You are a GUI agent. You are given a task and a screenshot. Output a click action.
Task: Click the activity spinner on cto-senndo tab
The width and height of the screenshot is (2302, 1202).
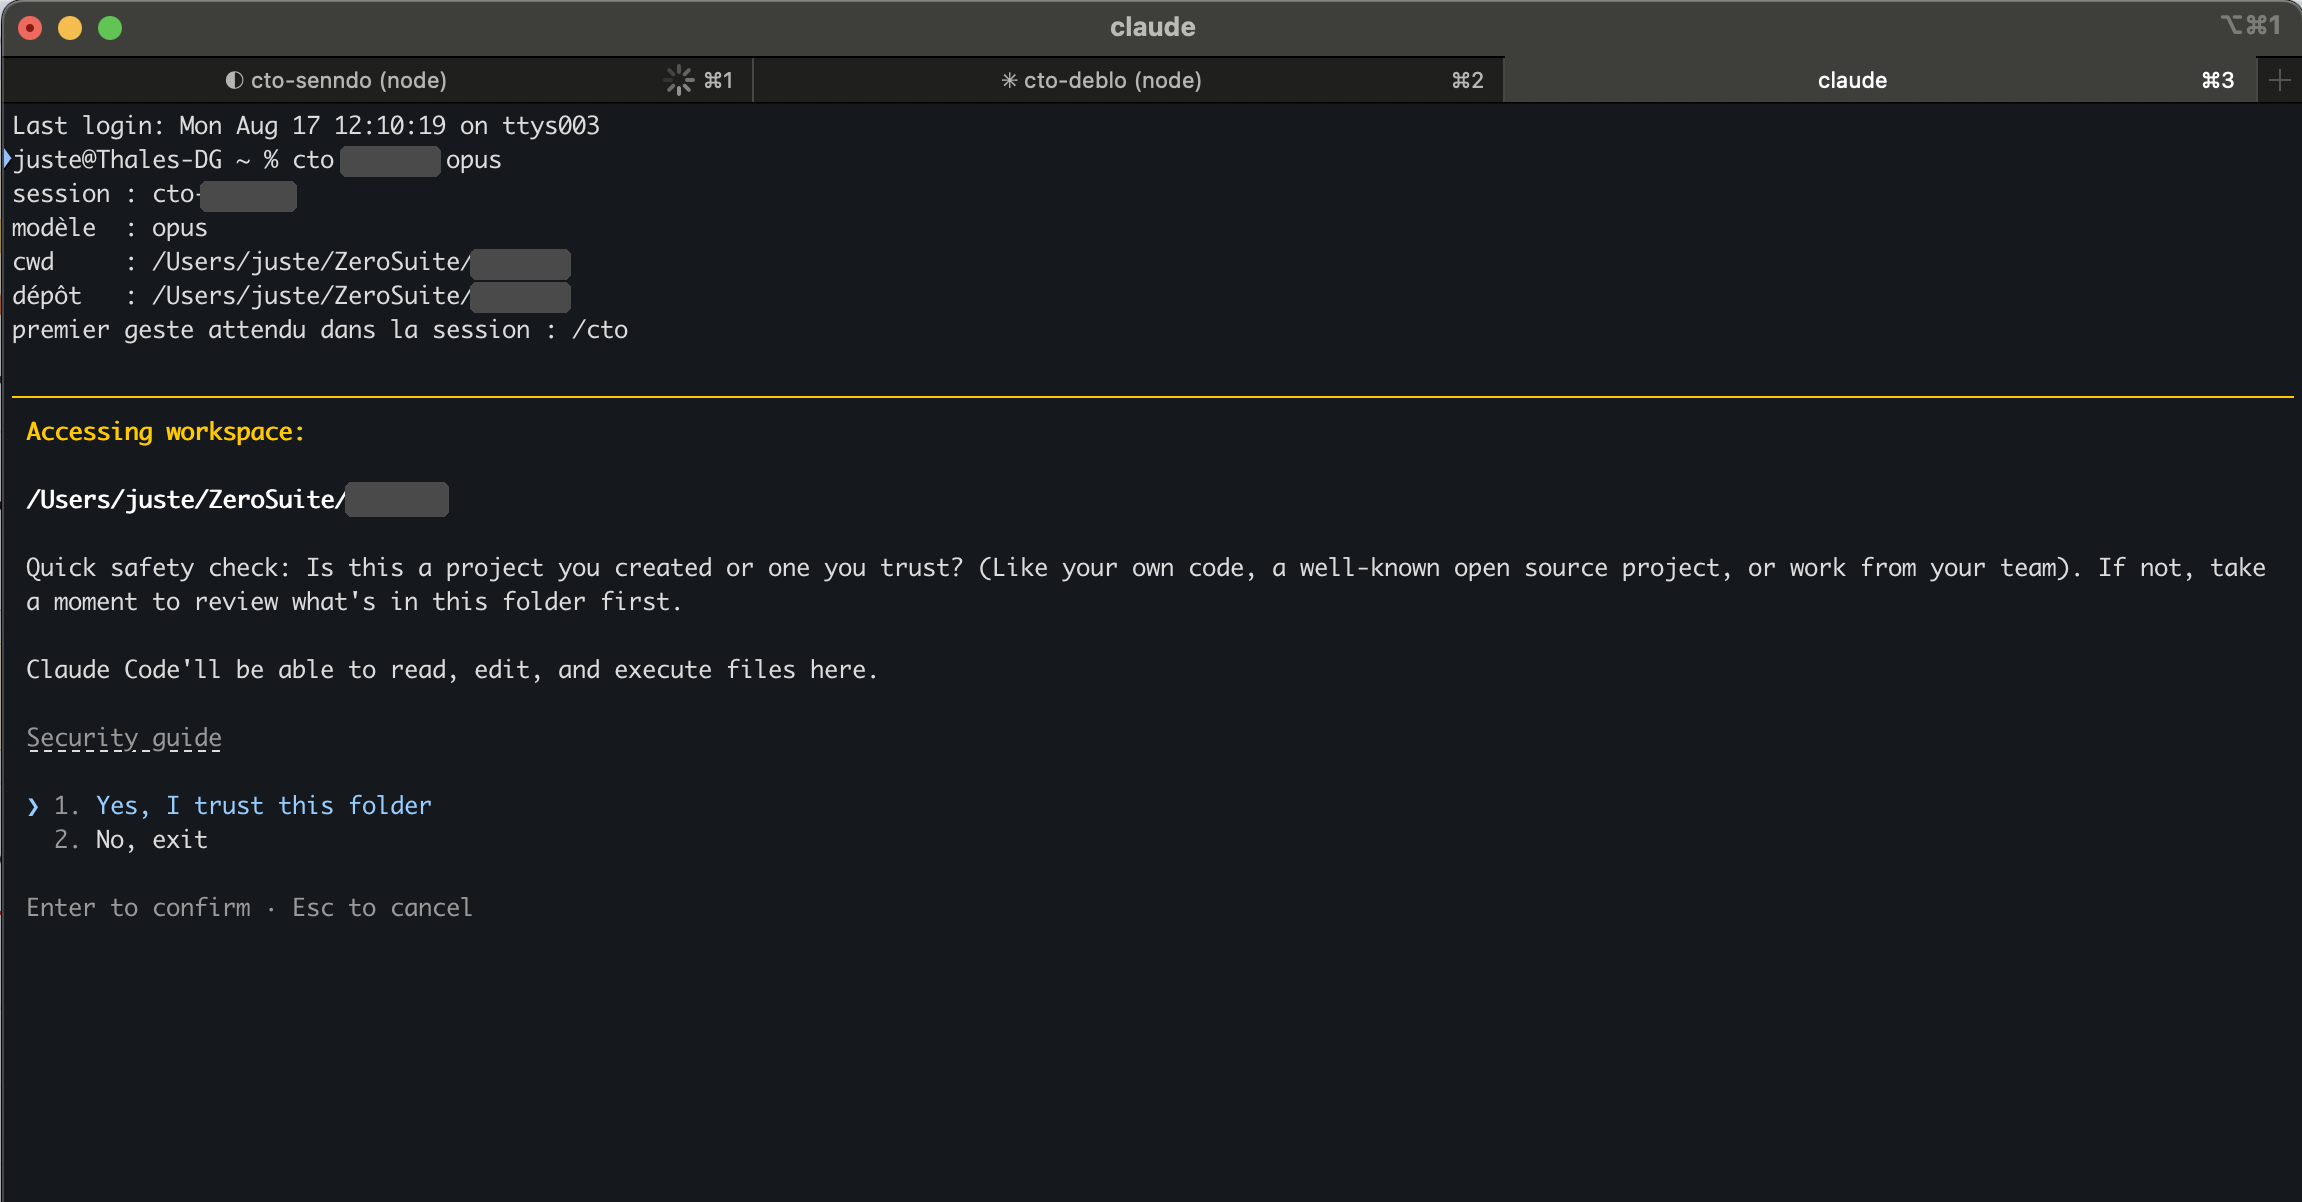pyautogui.click(x=679, y=80)
